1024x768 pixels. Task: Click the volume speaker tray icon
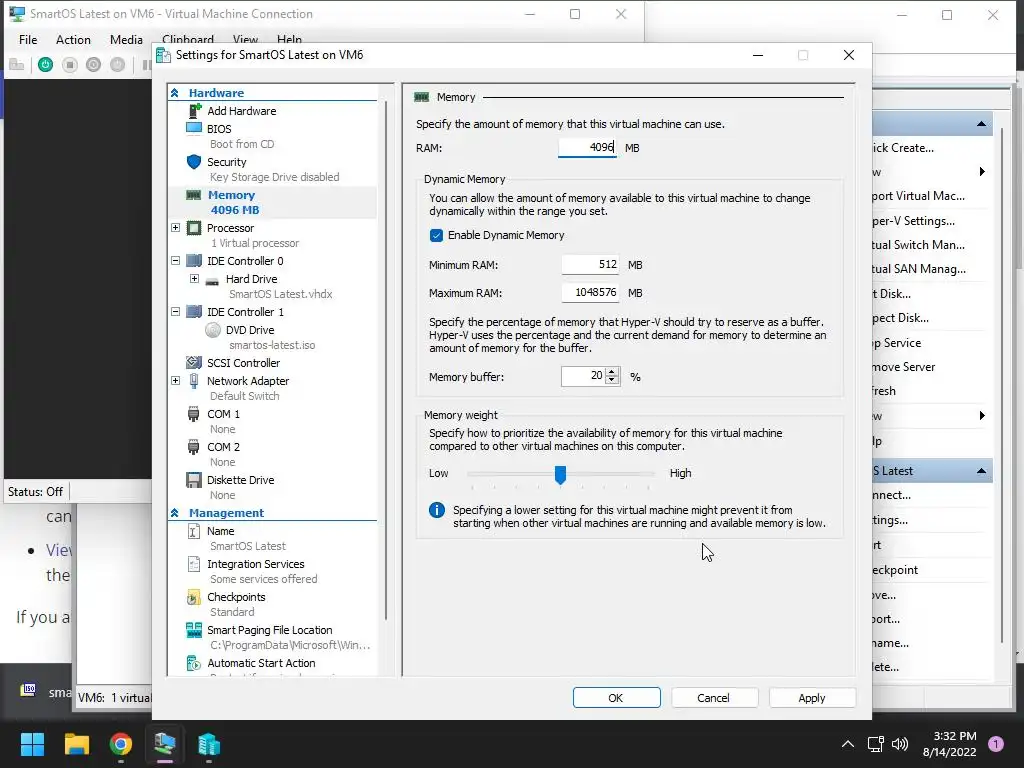[x=900, y=744]
